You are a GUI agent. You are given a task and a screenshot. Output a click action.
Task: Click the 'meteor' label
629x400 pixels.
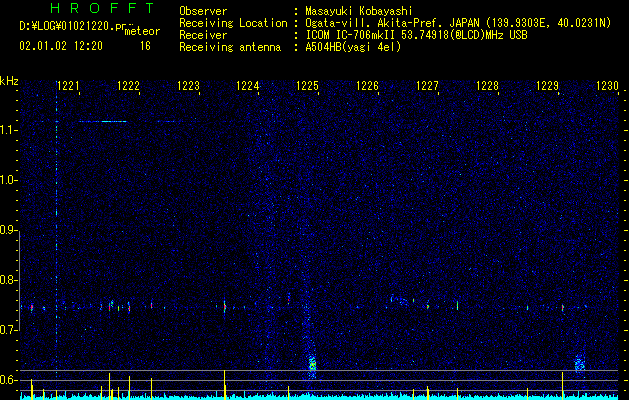click(x=142, y=31)
